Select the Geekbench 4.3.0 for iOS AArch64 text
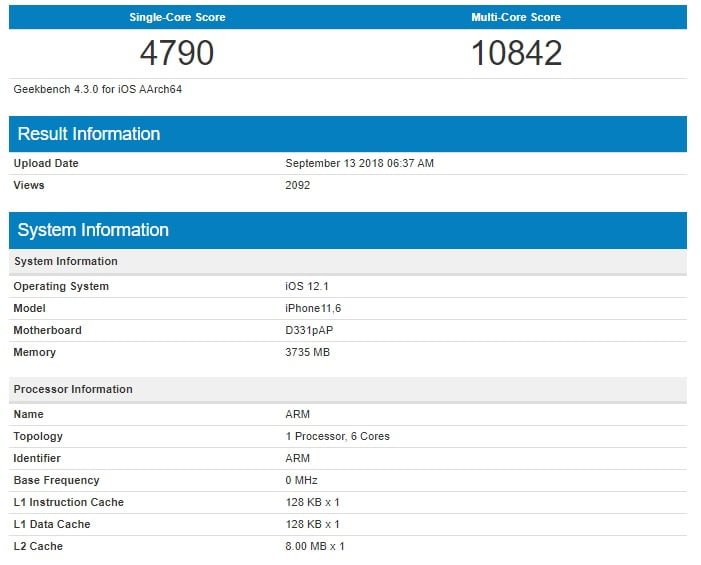The image size is (701, 565). (98, 89)
